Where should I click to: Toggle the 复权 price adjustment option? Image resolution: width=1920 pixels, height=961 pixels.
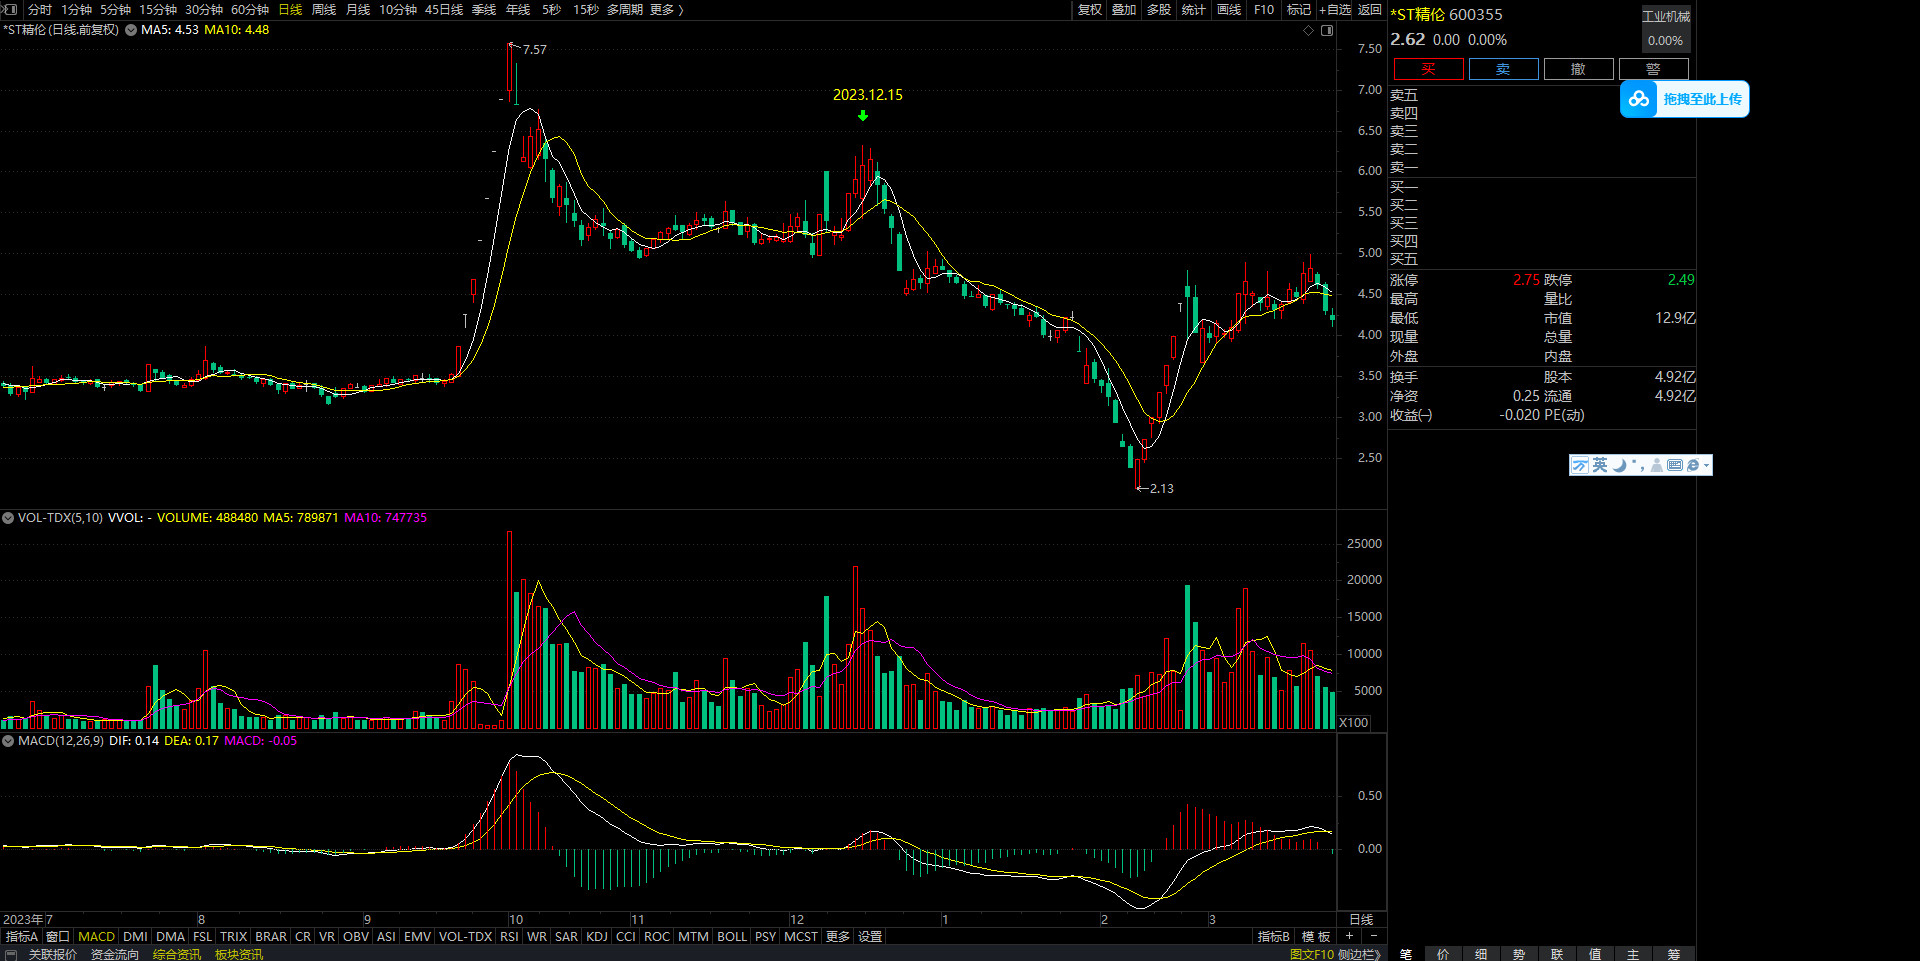point(1089,9)
